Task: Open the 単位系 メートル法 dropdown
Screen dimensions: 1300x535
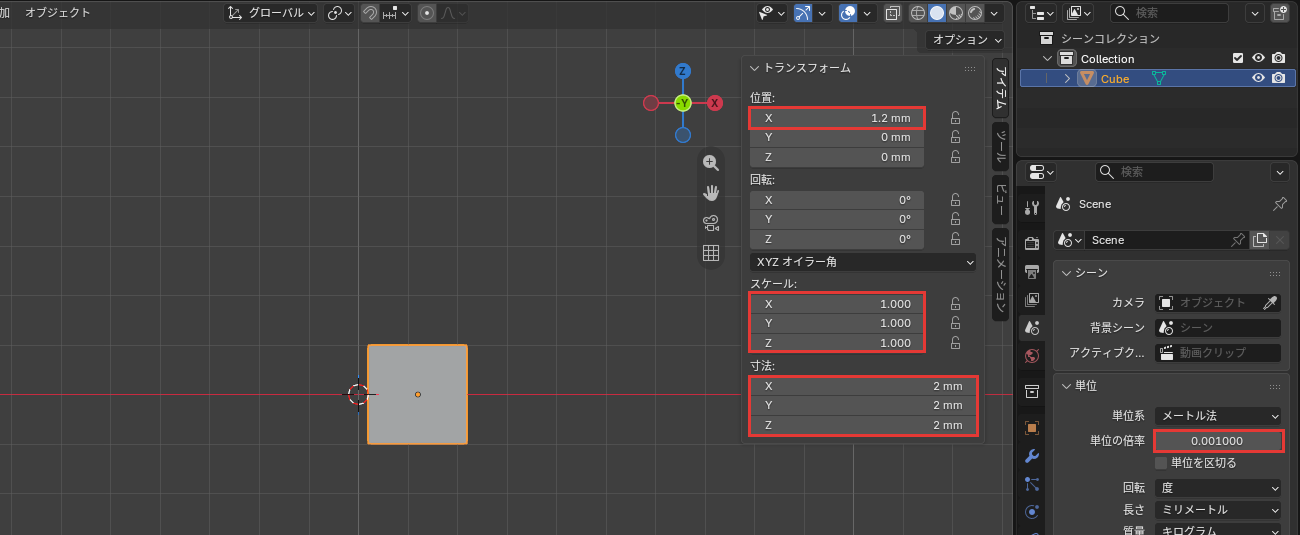Action: click(1218, 415)
